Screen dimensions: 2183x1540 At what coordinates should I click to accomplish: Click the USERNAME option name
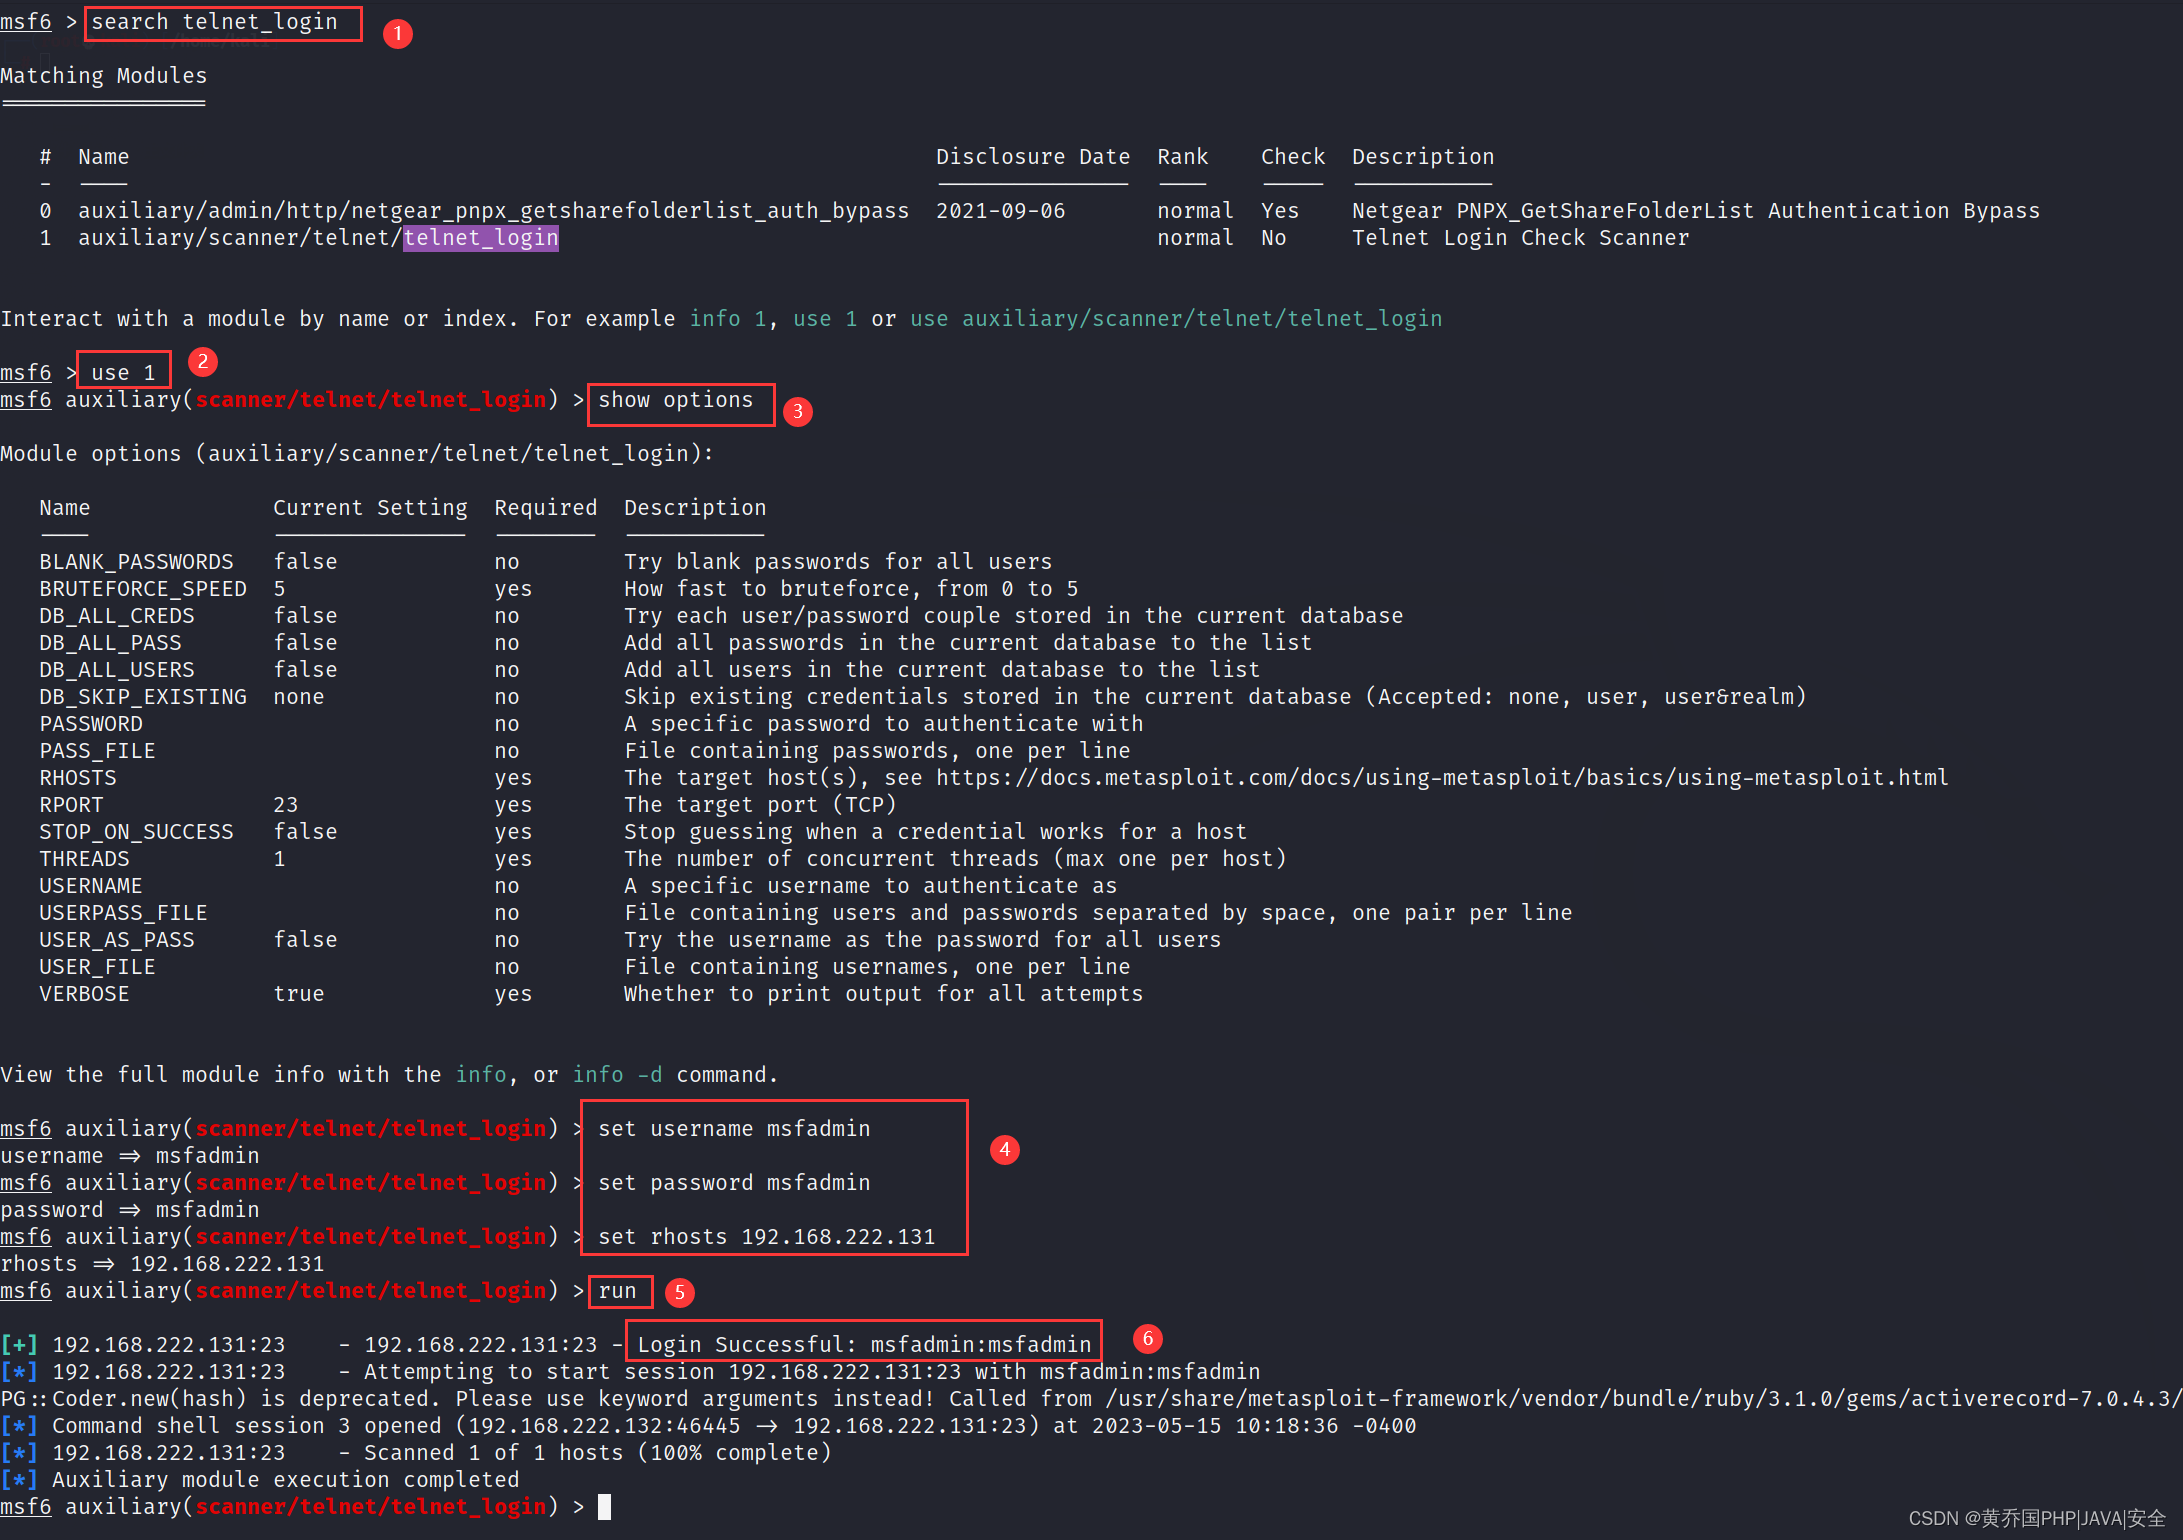(x=91, y=886)
